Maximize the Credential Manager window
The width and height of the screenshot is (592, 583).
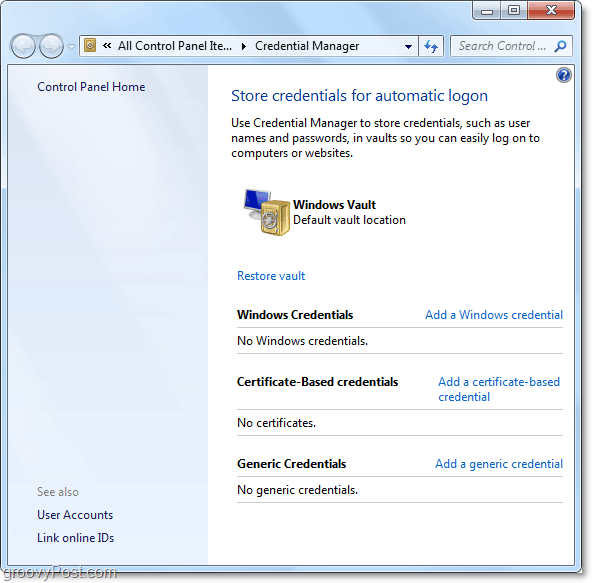click(x=513, y=10)
